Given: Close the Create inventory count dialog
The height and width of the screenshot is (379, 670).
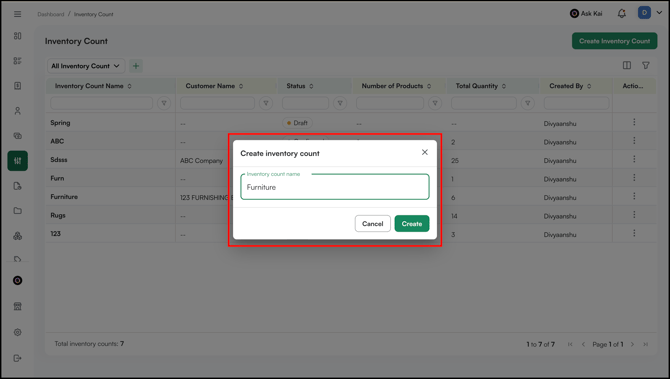Looking at the screenshot, I should click(x=425, y=152).
